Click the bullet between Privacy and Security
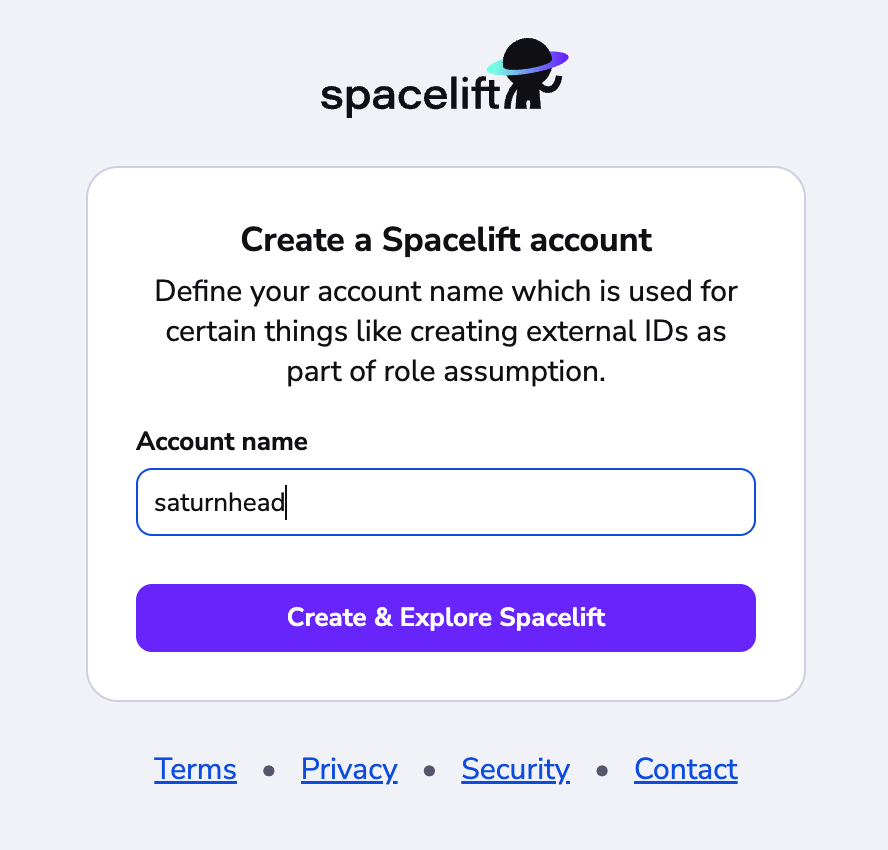This screenshot has width=888, height=850. 430,770
